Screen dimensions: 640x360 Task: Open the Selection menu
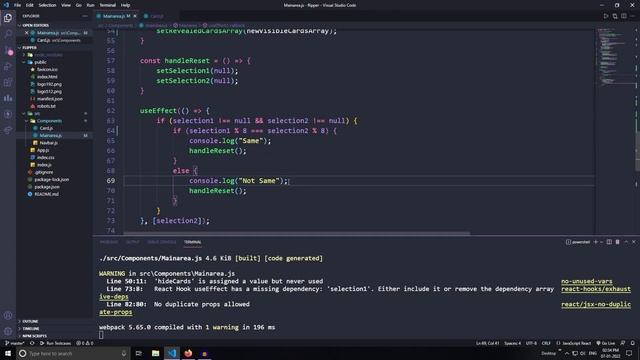pyautogui.click(x=47, y=5)
